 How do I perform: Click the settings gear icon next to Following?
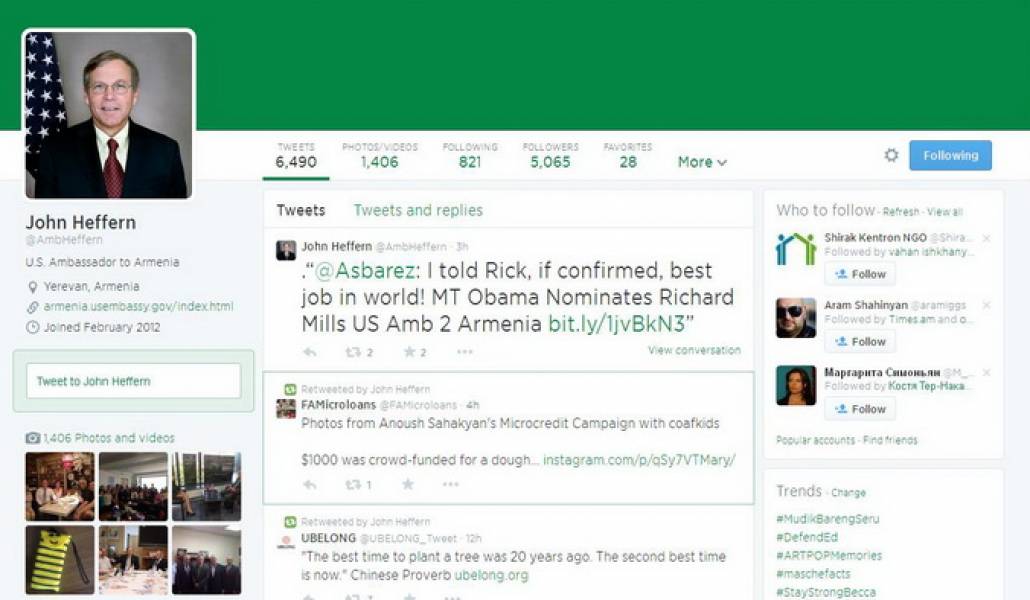[x=891, y=155]
